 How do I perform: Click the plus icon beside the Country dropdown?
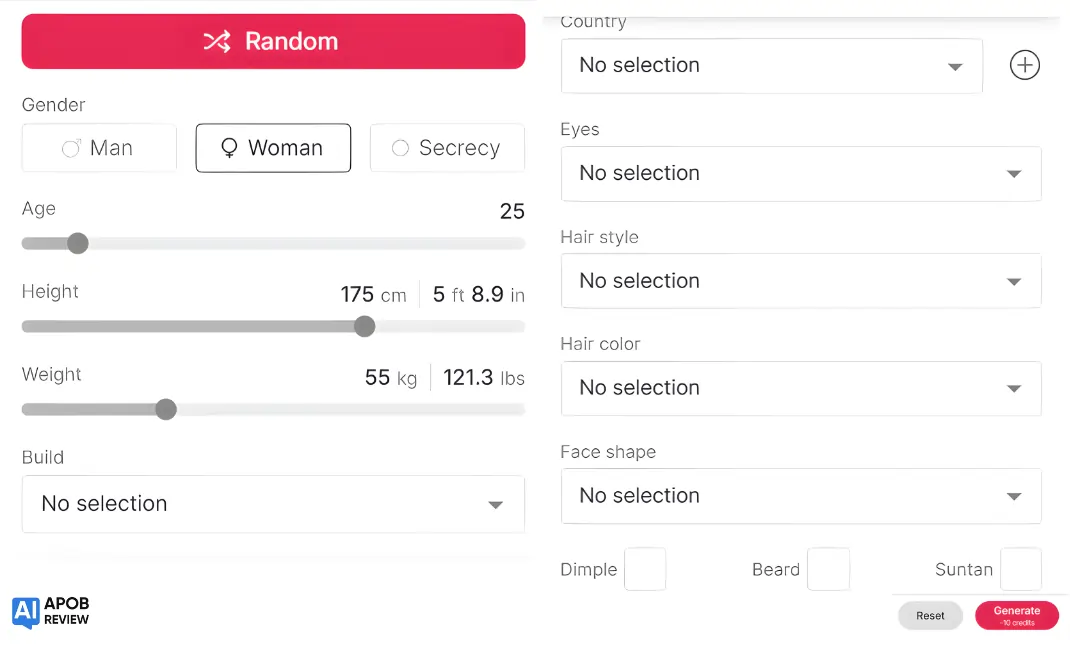click(x=1024, y=65)
